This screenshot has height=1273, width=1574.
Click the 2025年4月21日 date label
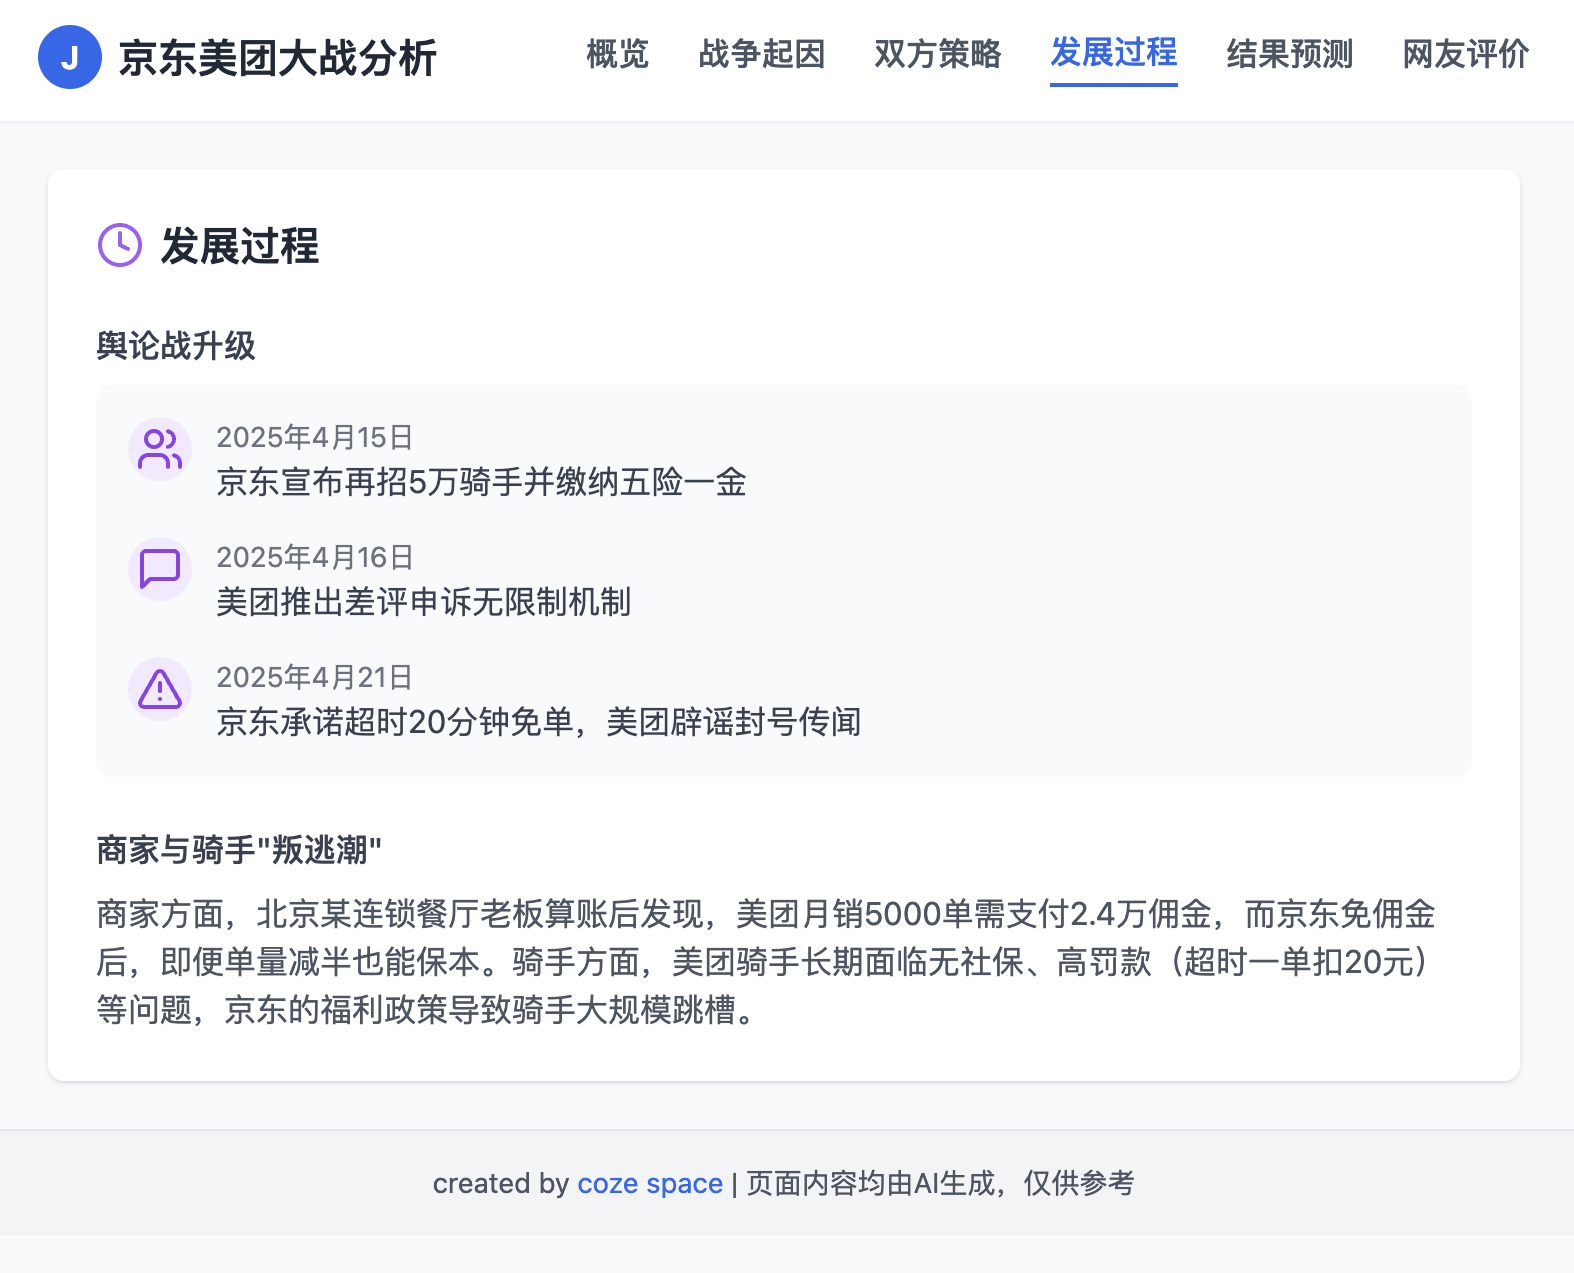point(314,677)
